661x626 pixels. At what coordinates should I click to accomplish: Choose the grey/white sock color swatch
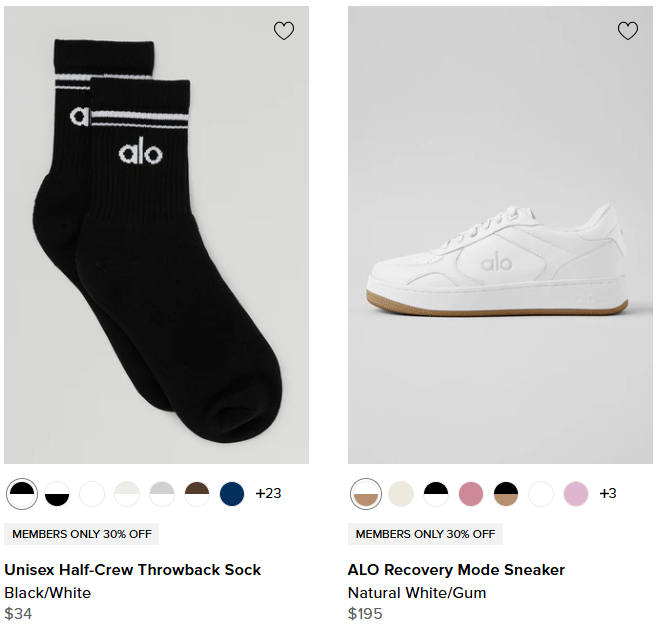point(162,493)
